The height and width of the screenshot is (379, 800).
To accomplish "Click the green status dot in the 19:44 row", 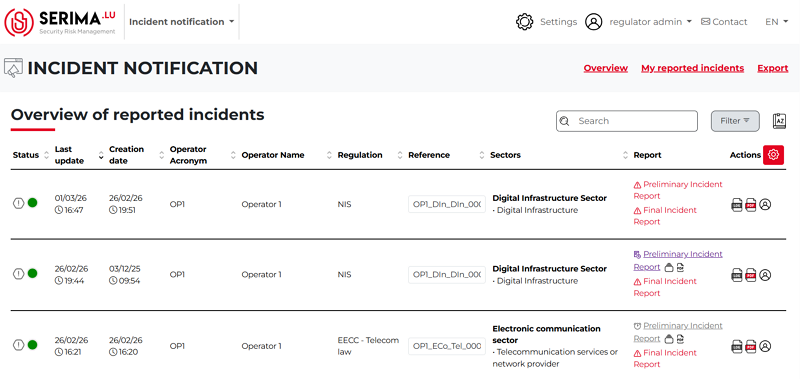I will 32,273.
